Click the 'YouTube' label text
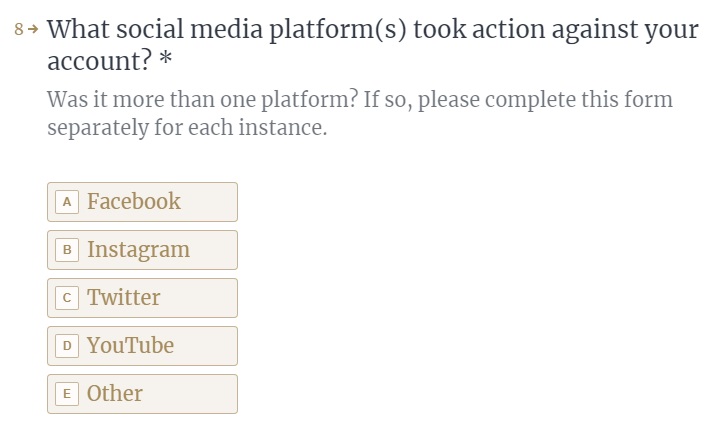The height and width of the screenshot is (440, 717). [x=130, y=345]
